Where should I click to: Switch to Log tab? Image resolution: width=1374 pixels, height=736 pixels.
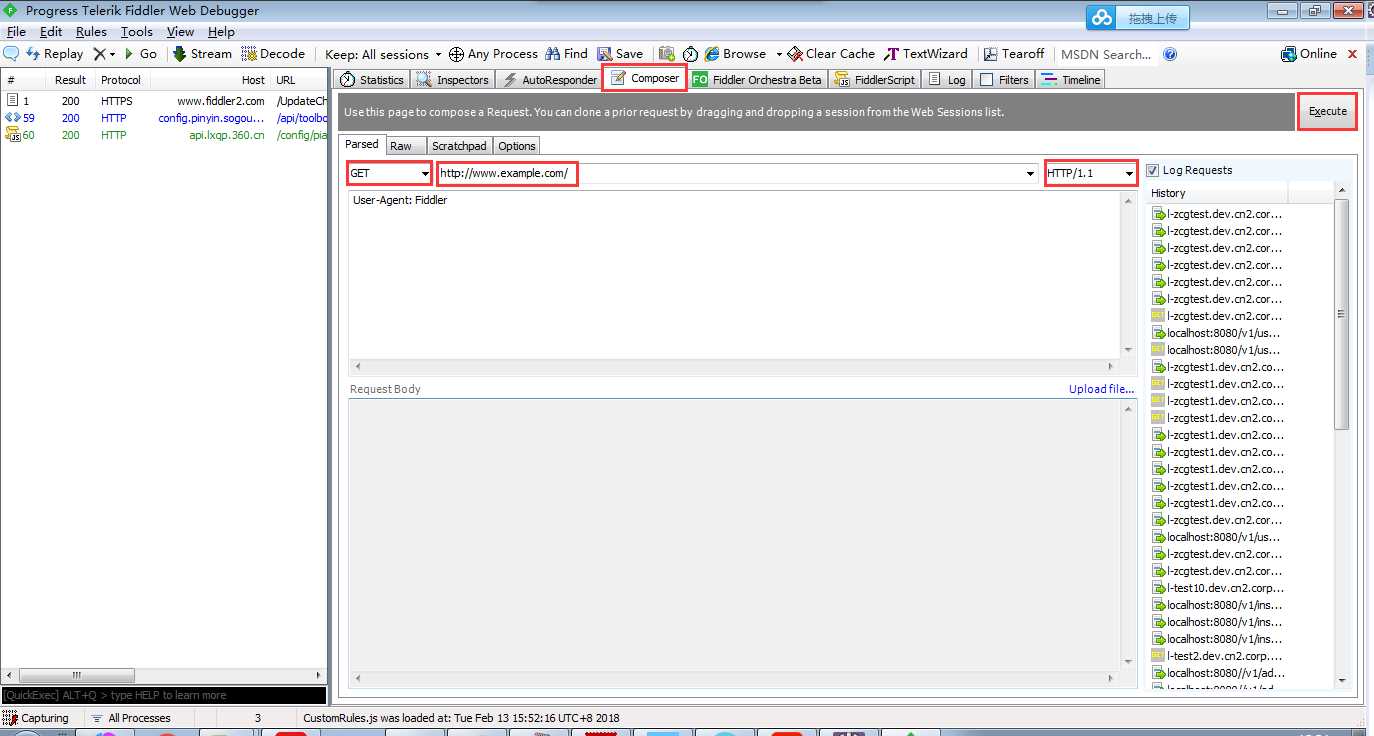point(947,80)
